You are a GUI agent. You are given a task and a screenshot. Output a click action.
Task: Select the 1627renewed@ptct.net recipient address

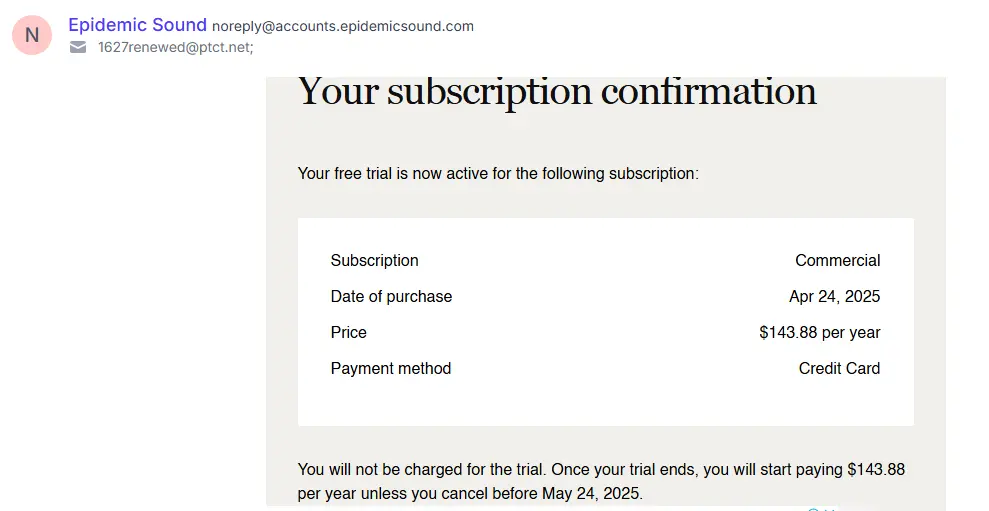click(x=175, y=47)
